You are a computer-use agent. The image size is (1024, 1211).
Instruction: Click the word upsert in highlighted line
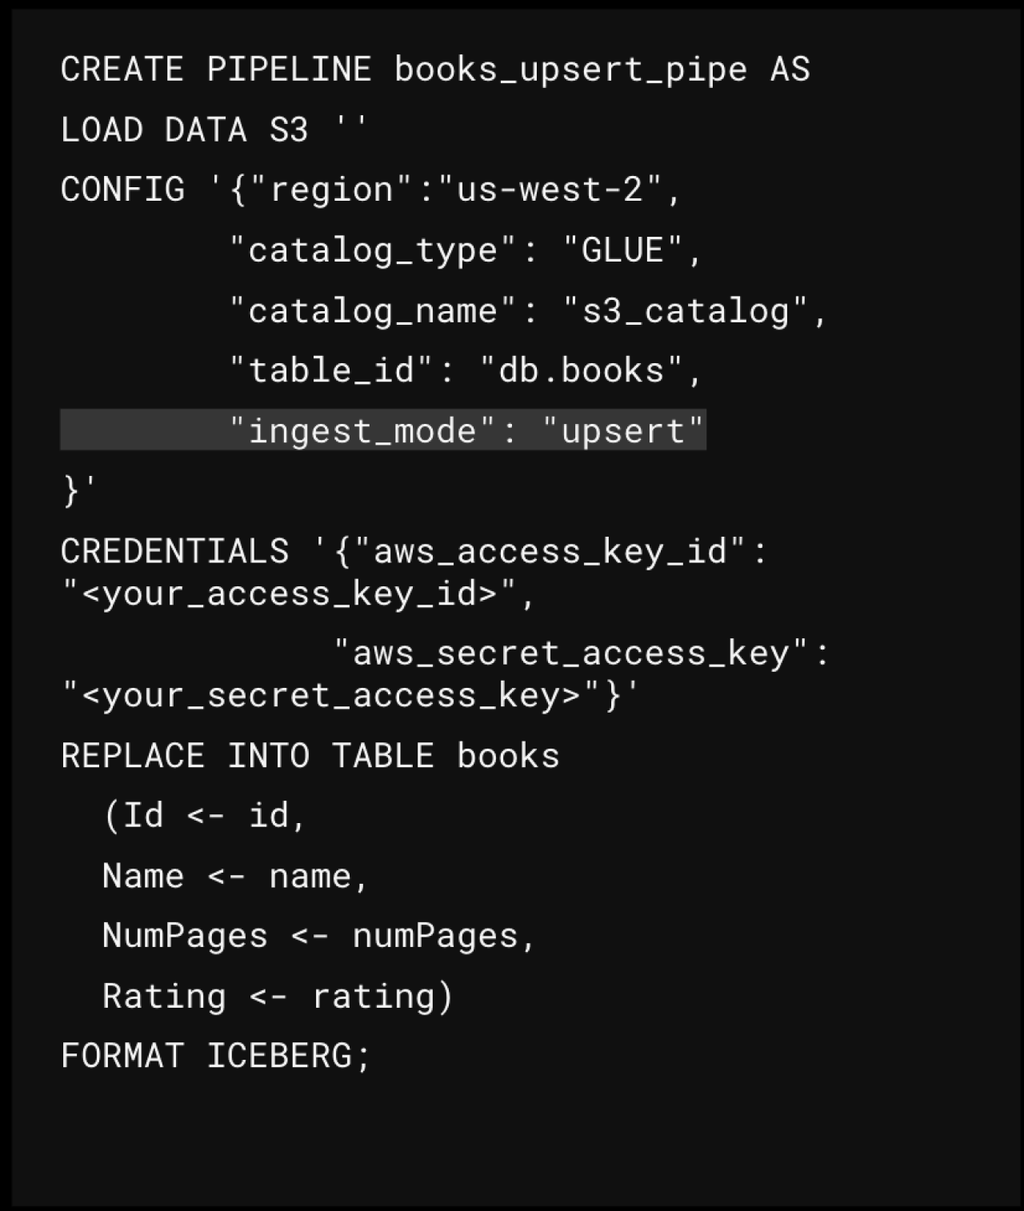coord(623,431)
